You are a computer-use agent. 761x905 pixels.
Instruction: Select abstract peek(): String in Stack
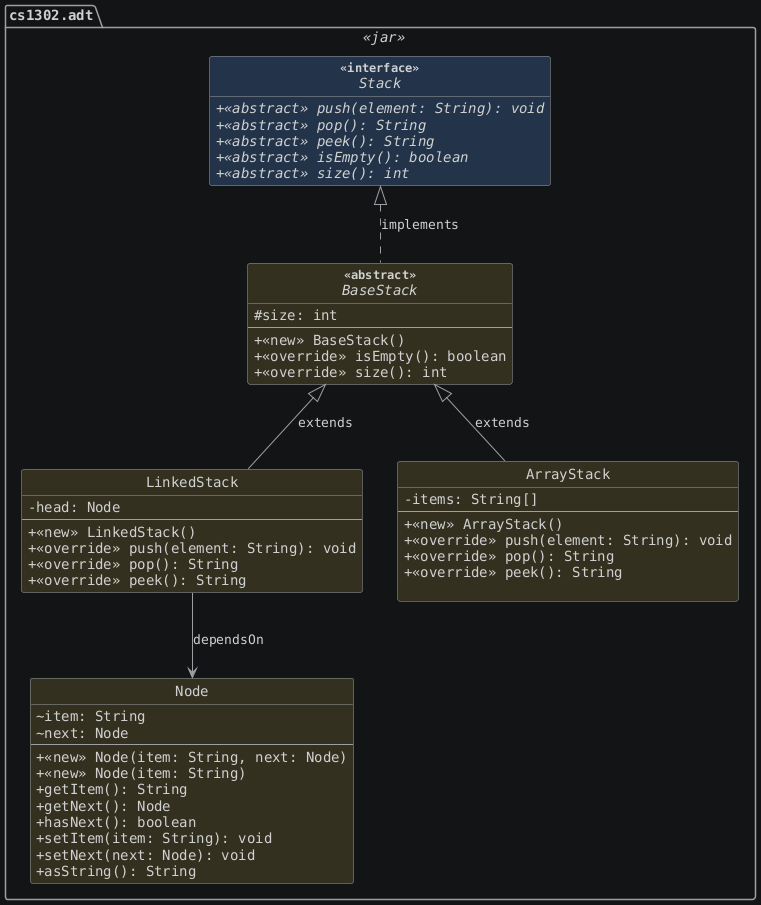pyautogui.click(x=325, y=141)
